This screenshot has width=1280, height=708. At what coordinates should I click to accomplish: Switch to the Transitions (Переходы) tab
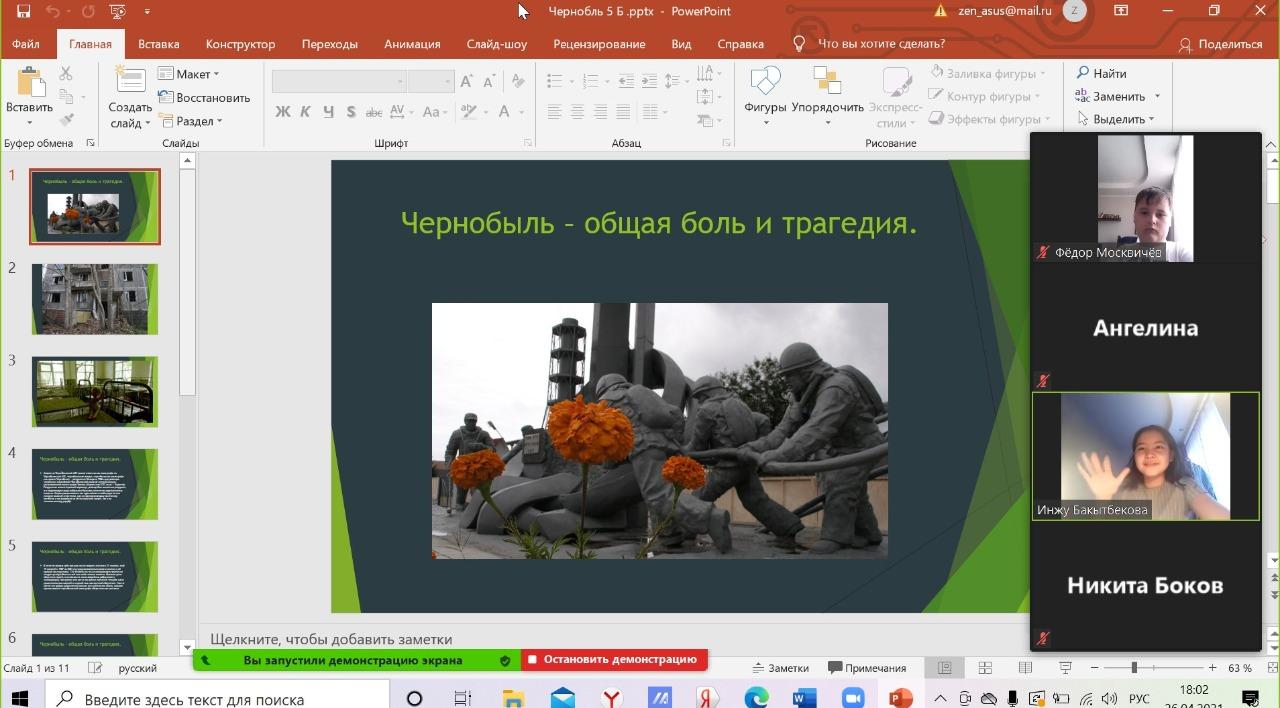coord(330,44)
